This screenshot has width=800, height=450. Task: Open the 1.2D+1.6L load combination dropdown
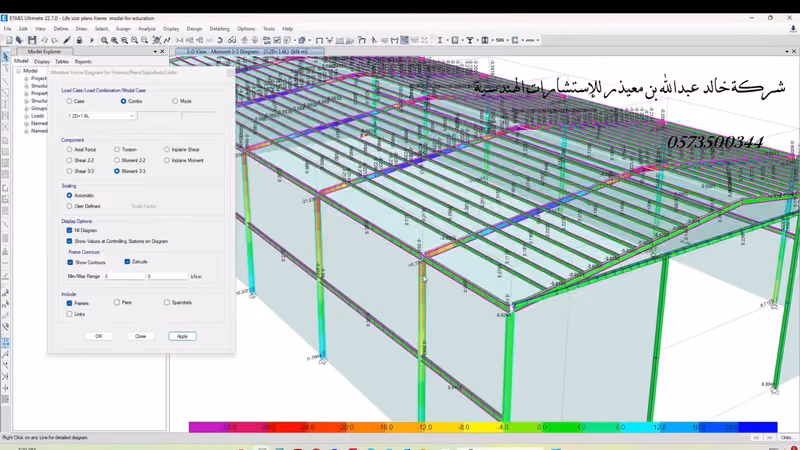click(x=101, y=116)
